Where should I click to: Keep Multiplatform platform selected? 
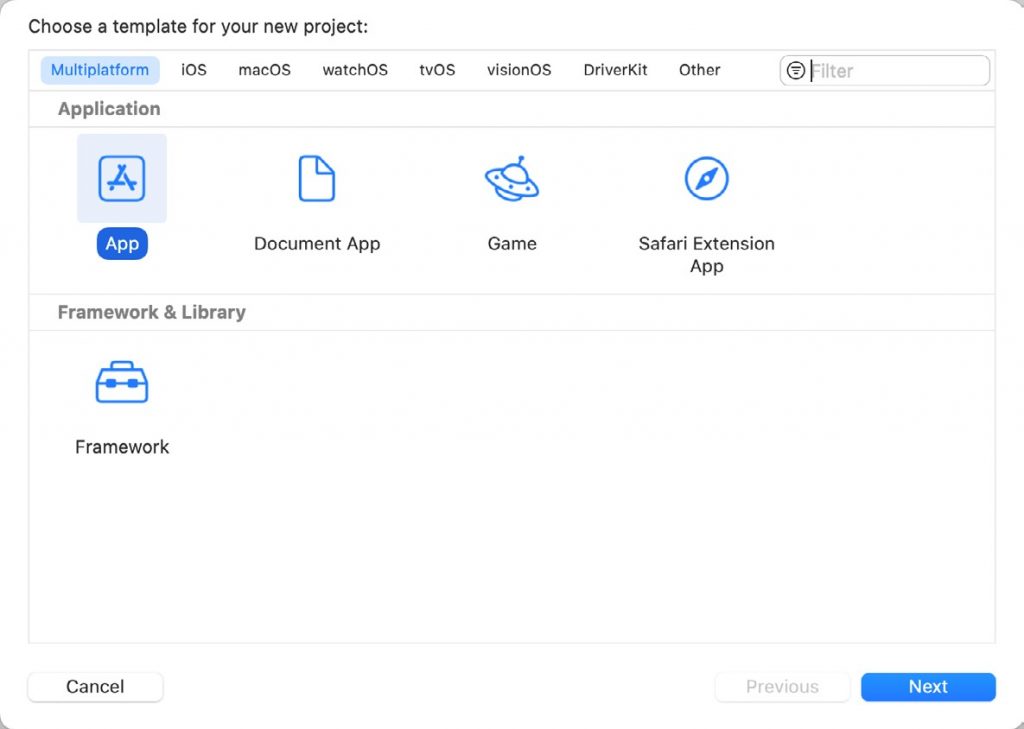(x=99, y=70)
